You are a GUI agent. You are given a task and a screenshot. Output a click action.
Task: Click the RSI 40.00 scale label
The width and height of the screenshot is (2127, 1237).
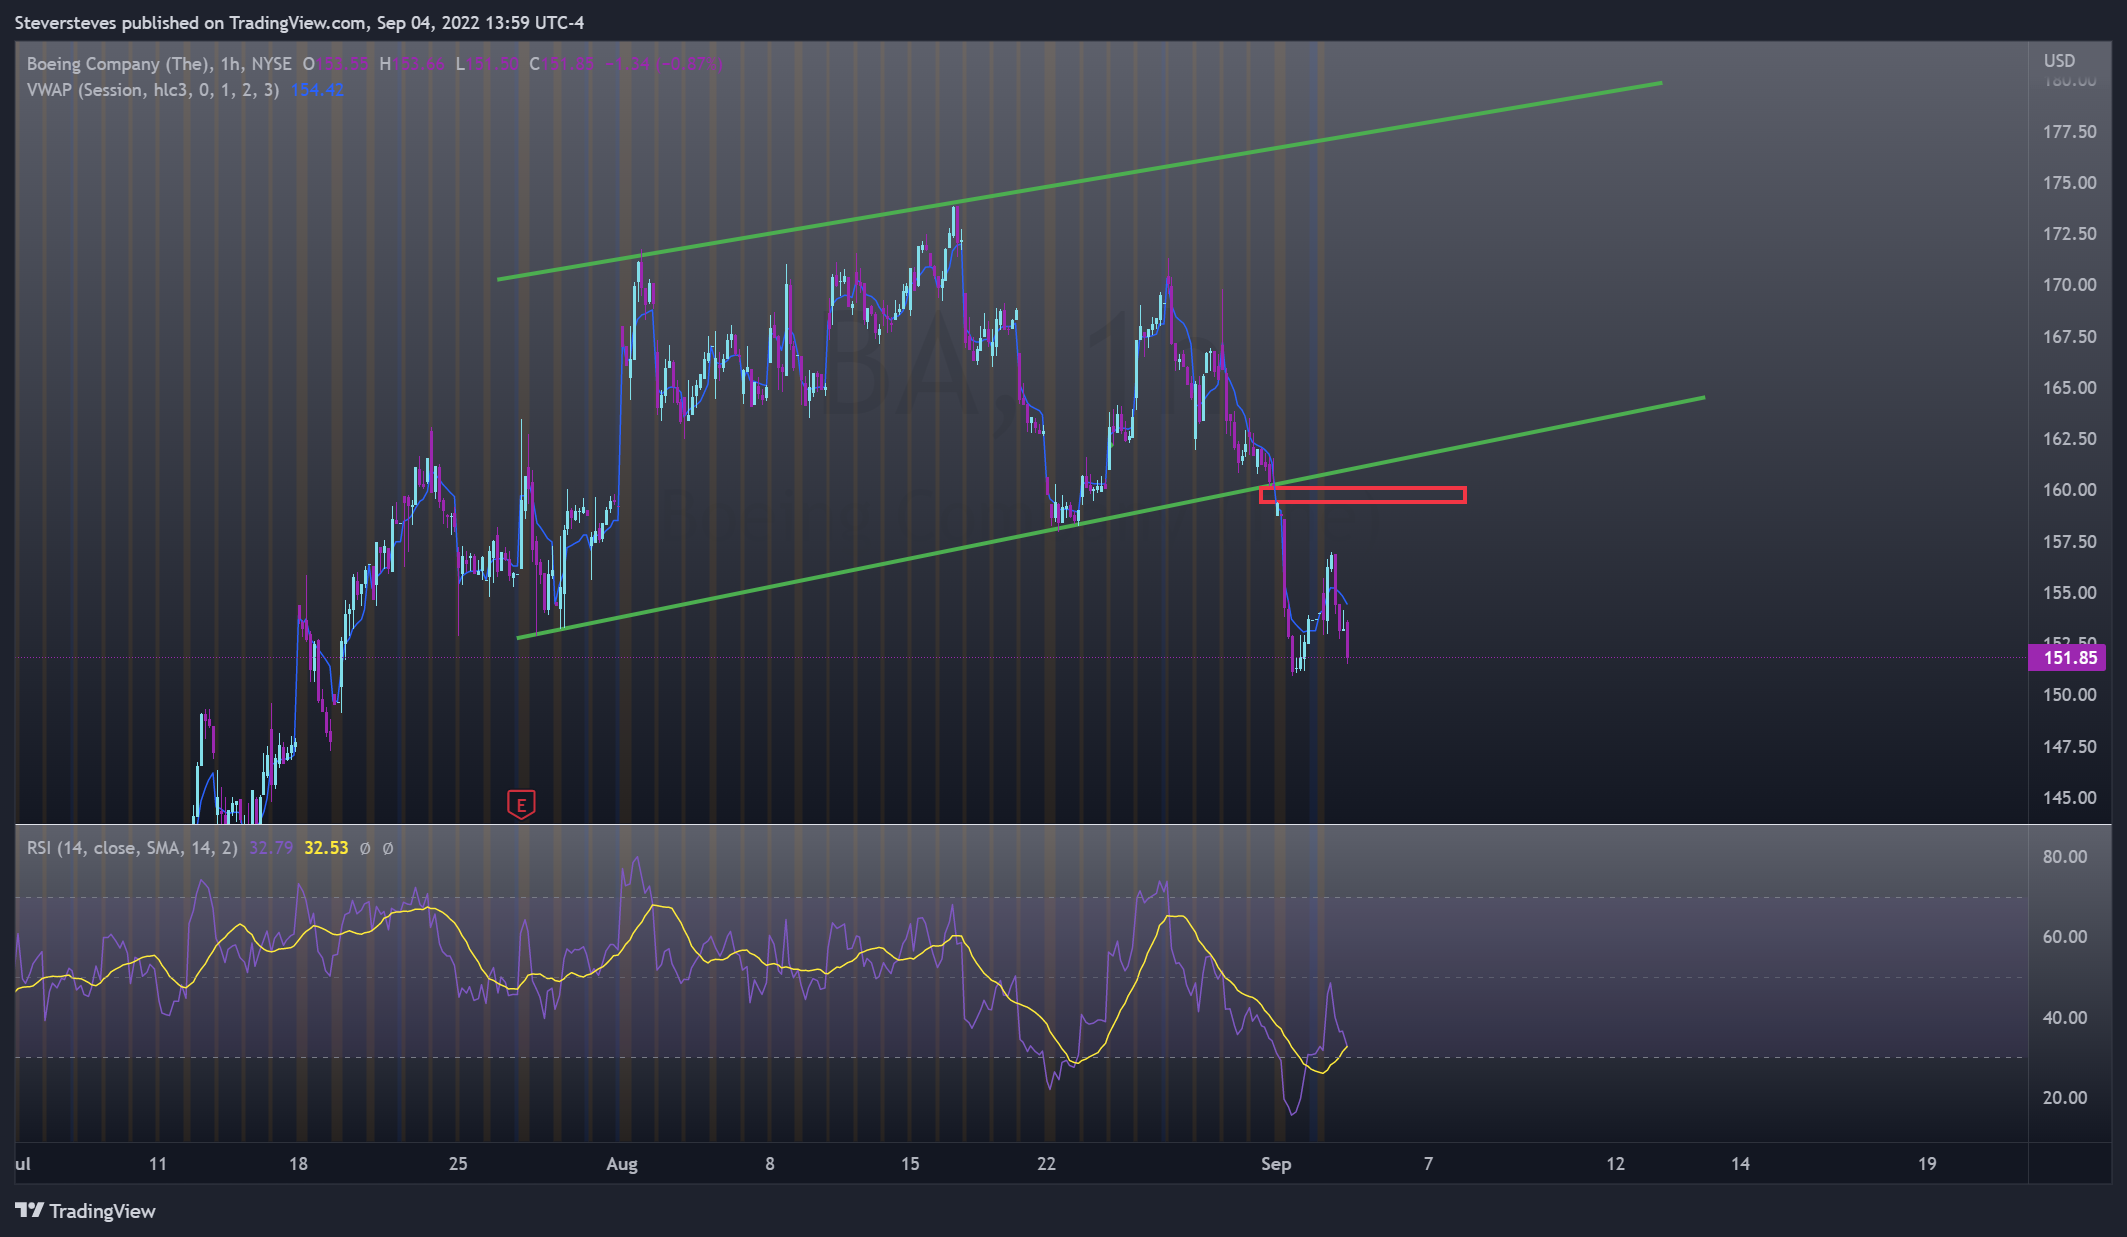pyautogui.click(x=2065, y=1018)
